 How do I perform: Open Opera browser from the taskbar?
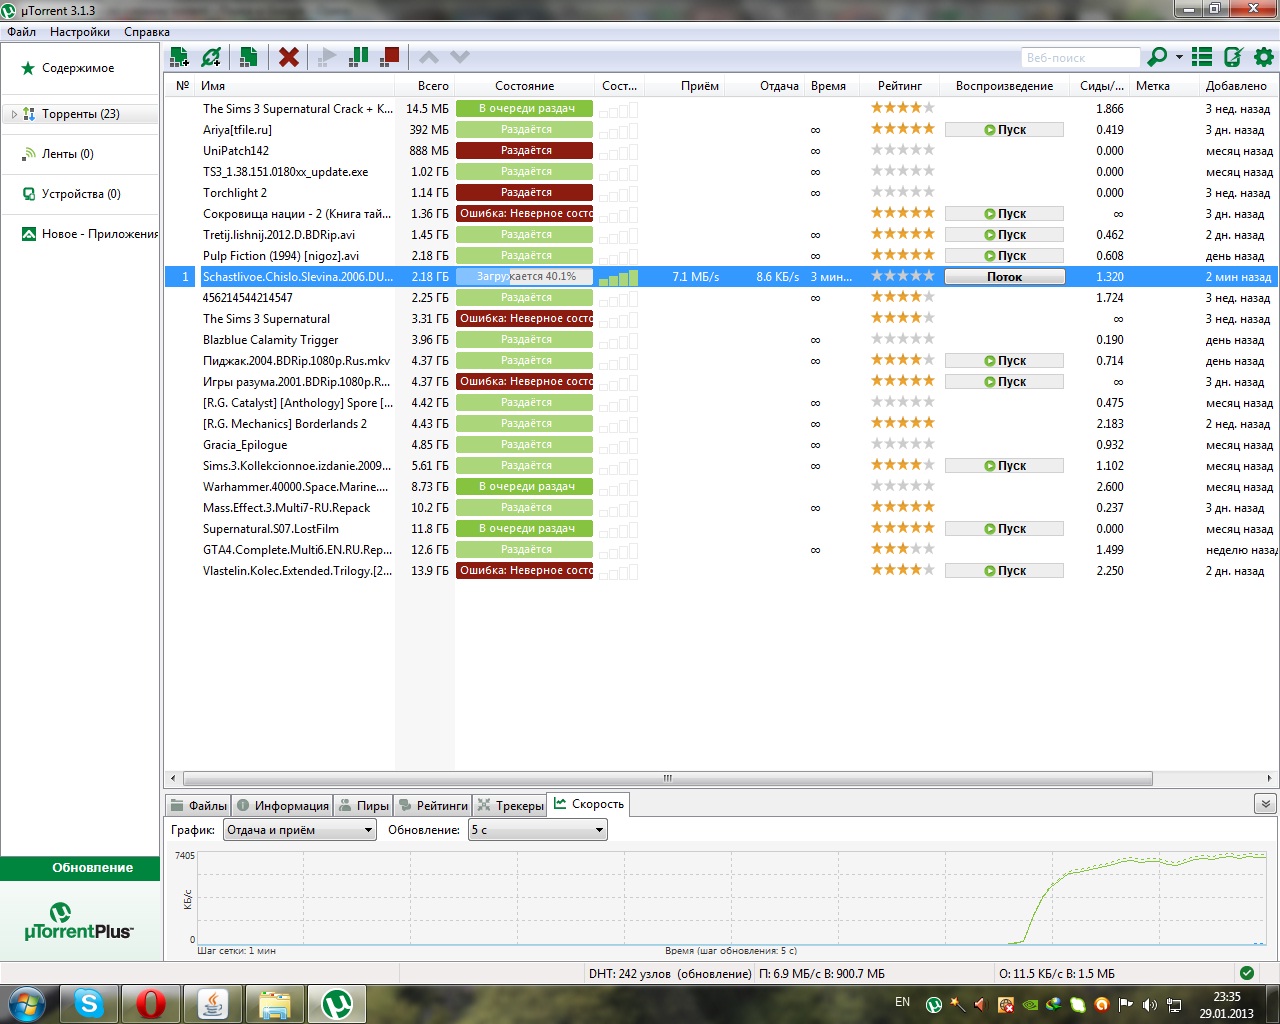(x=150, y=1003)
